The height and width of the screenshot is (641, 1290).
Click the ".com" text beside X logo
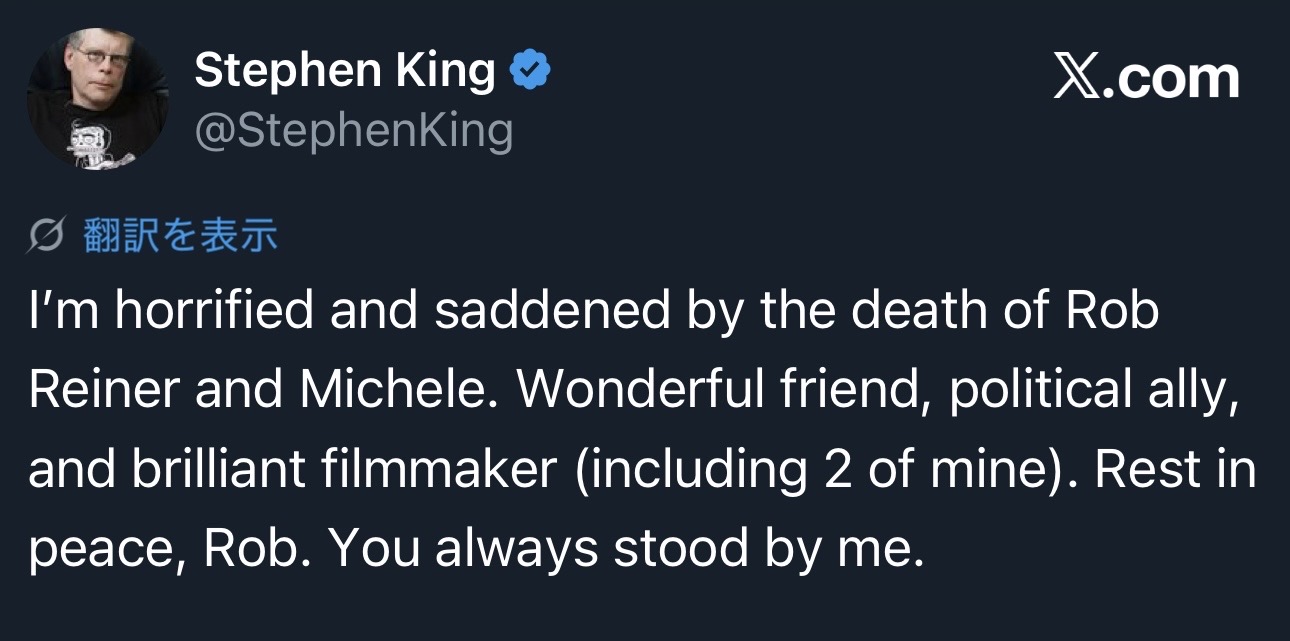point(1172,78)
